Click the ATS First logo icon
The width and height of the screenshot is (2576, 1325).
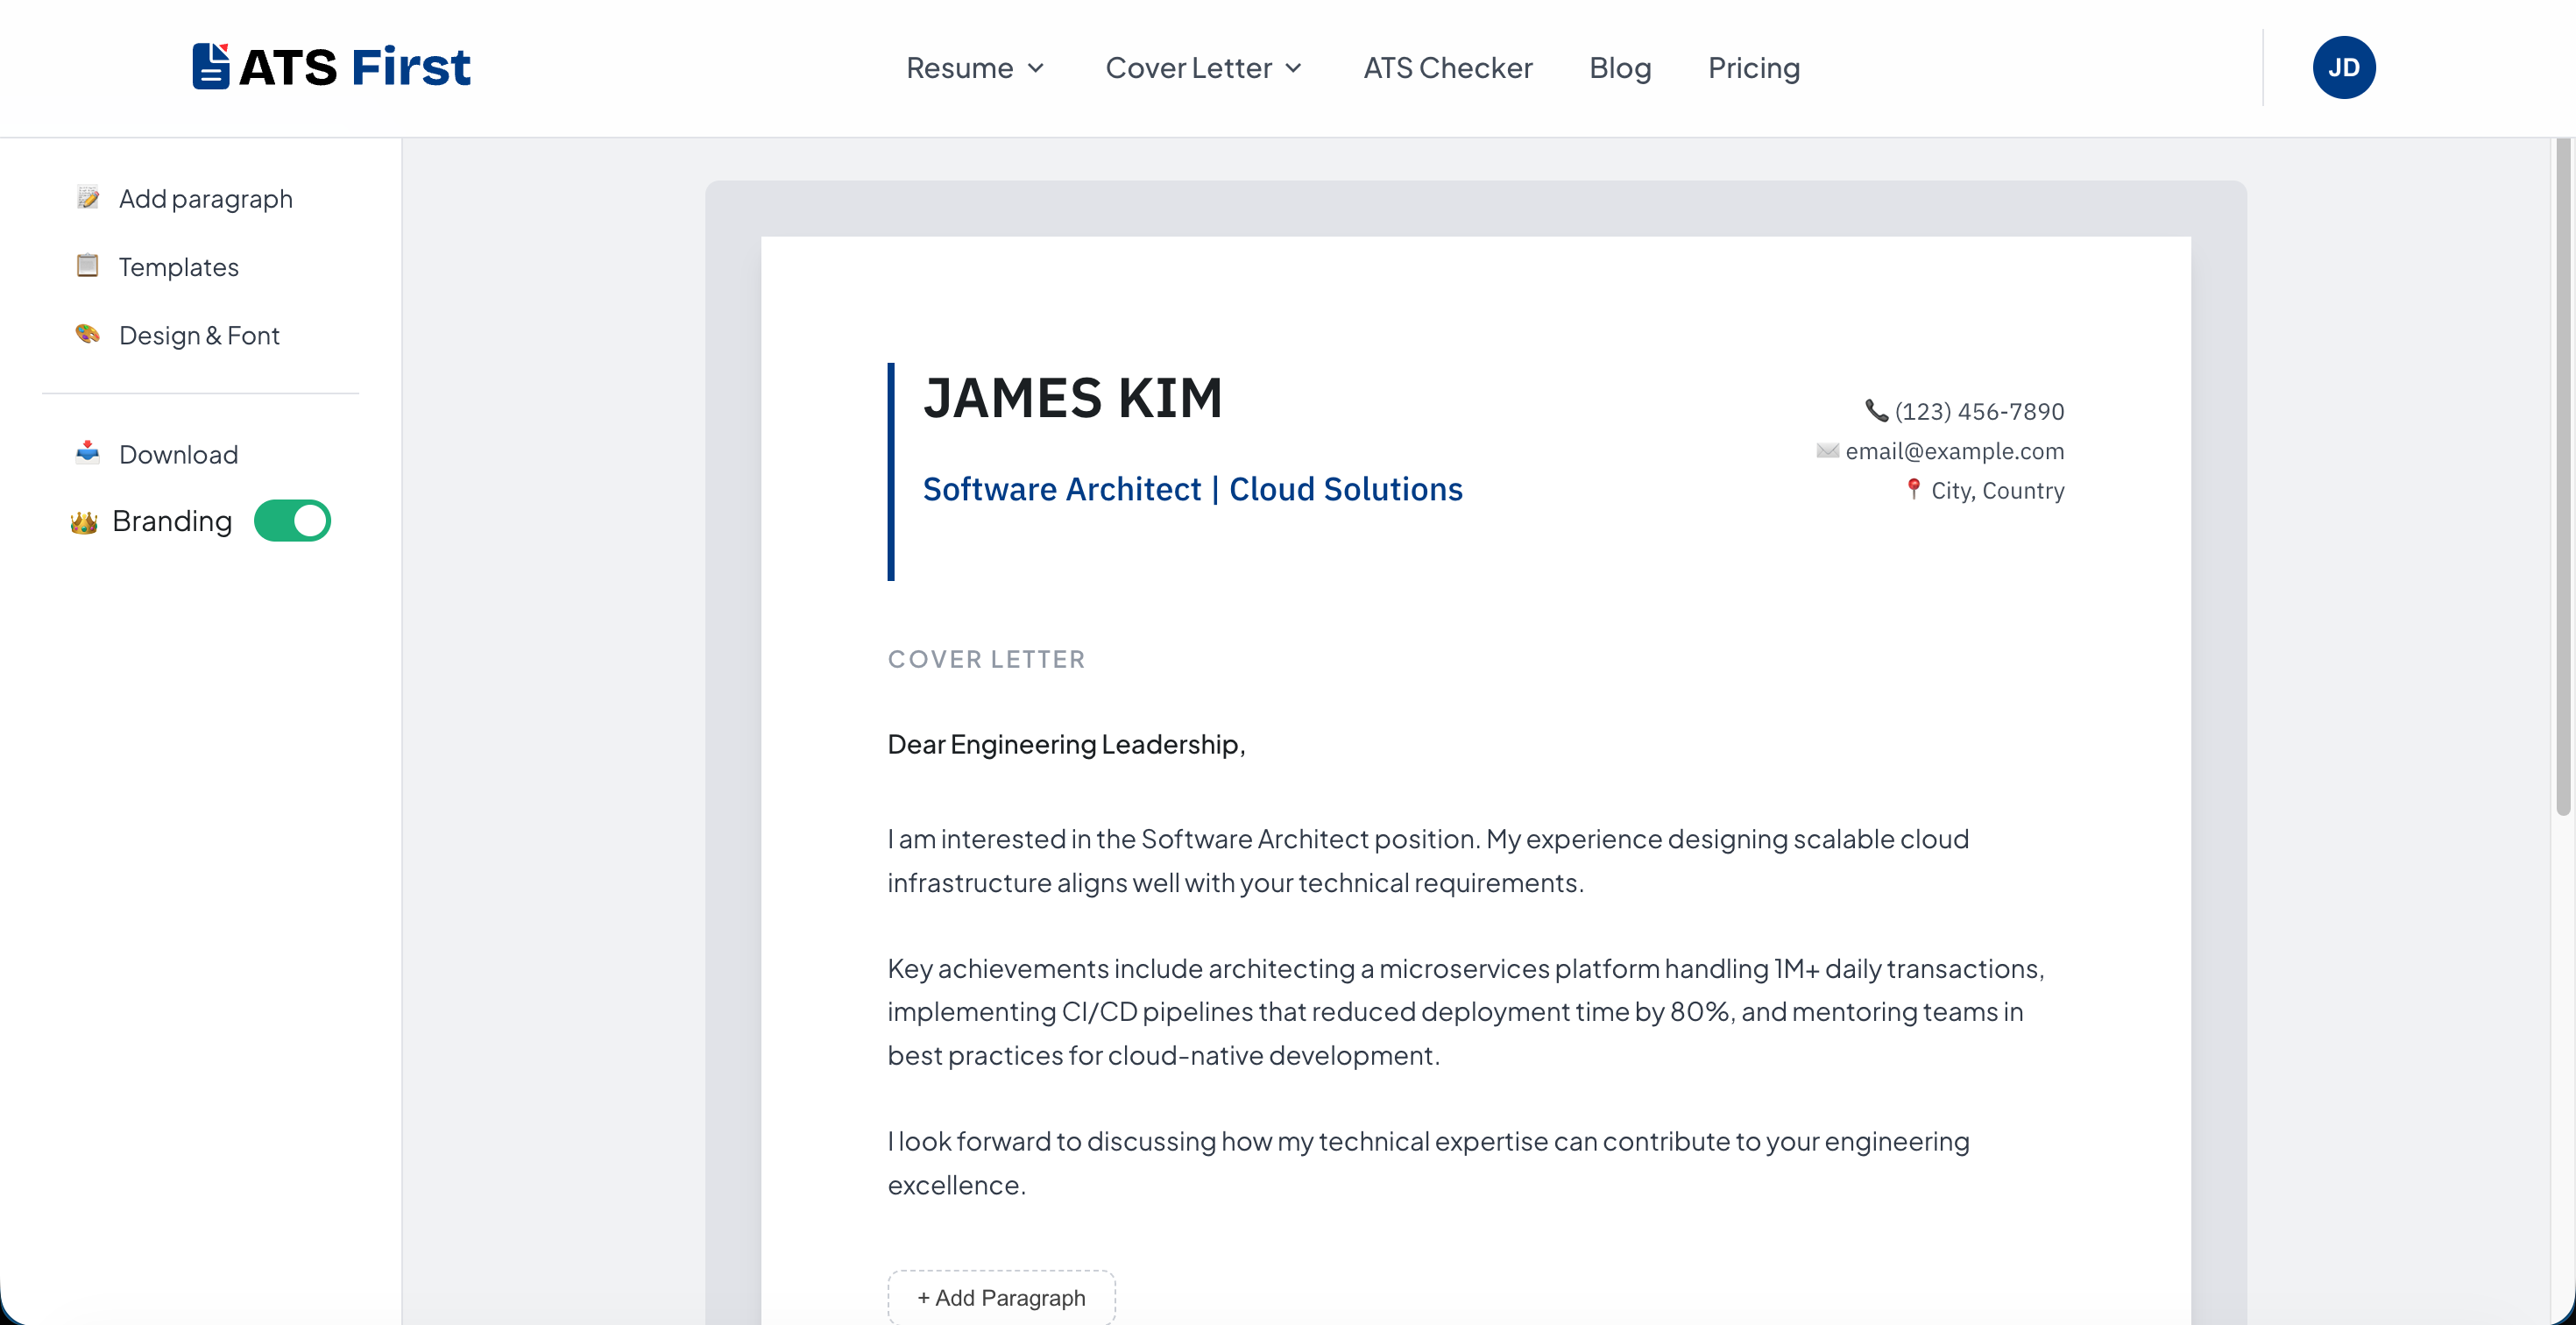click(211, 66)
